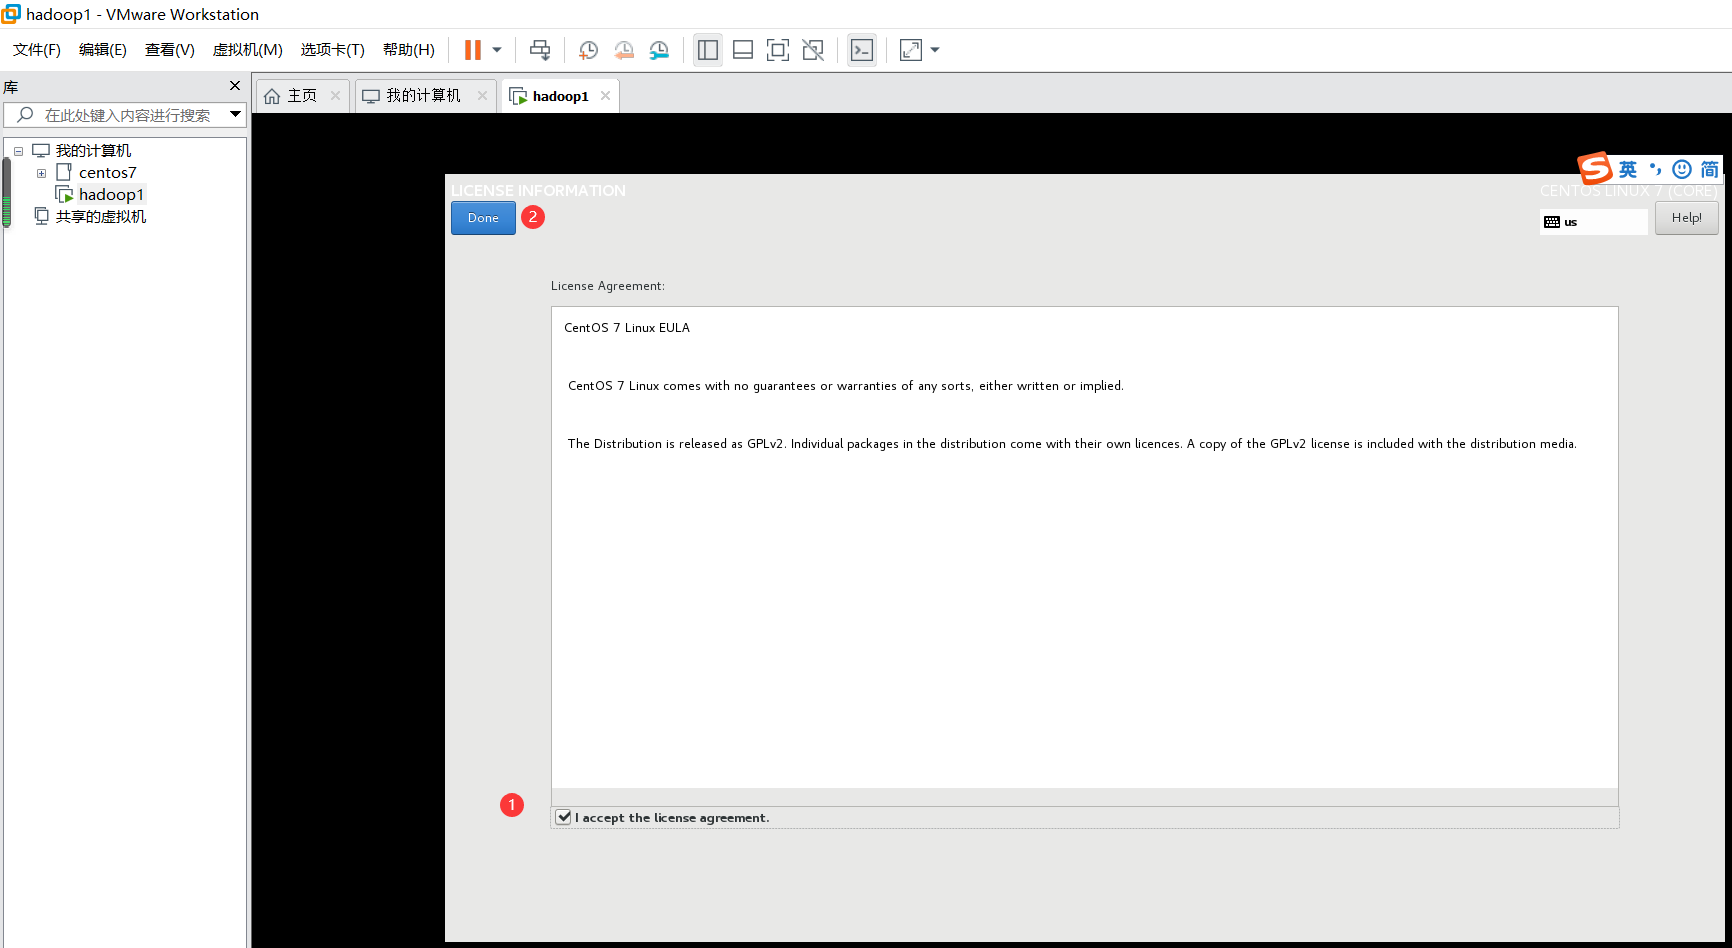Uncheck I accept the license agreement
Viewport: 1732px width, 948px height.
coord(564,817)
